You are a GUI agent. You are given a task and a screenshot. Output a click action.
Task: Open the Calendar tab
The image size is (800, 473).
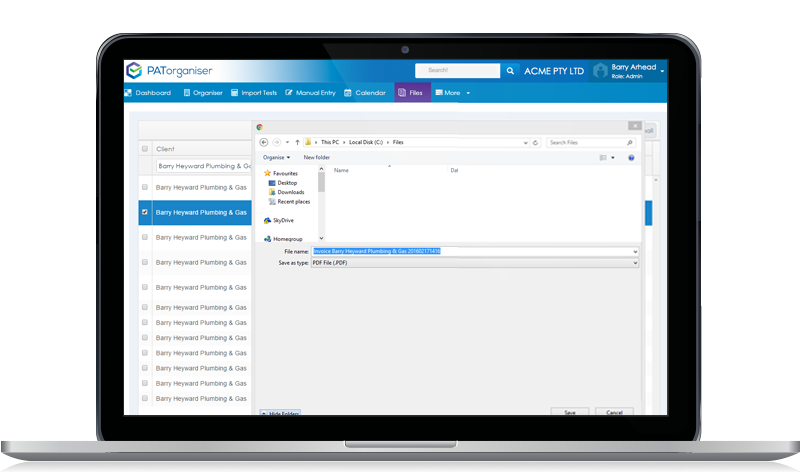(x=365, y=93)
